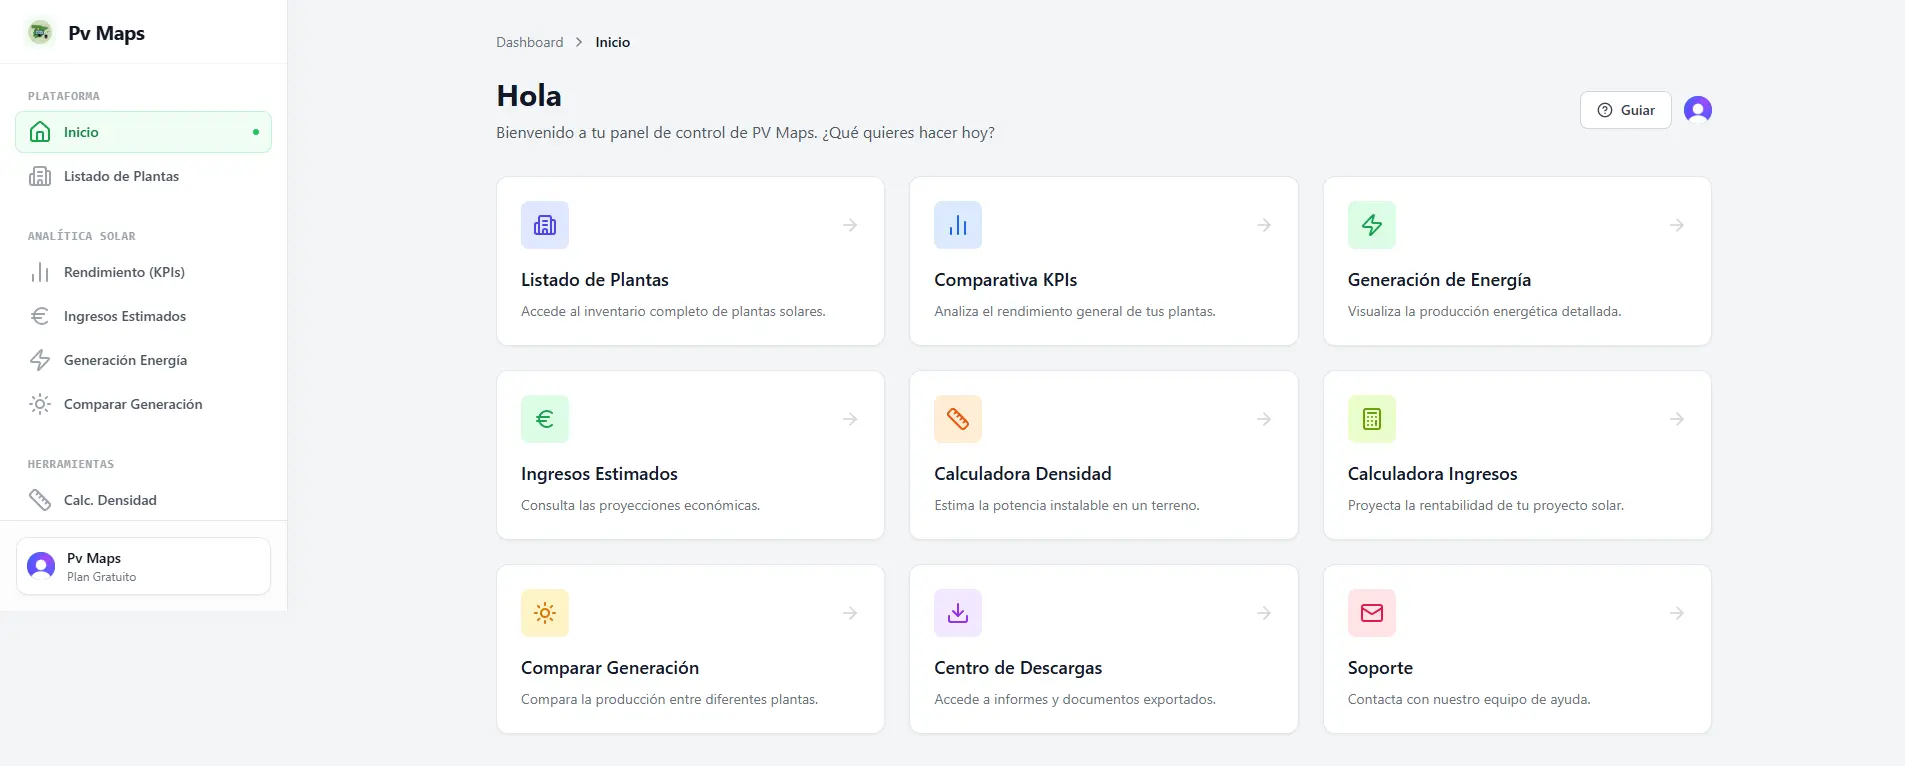Open the Comparativa KPIs card title
This screenshot has height=766, width=1905.
(x=1005, y=280)
